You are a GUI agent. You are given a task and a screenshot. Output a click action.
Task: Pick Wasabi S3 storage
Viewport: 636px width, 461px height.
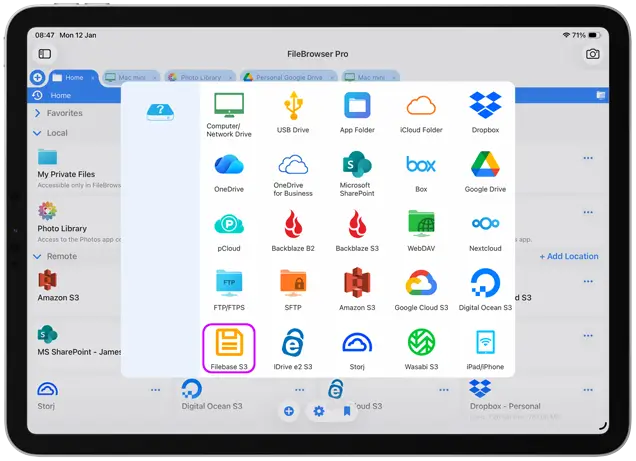click(x=421, y=349)
